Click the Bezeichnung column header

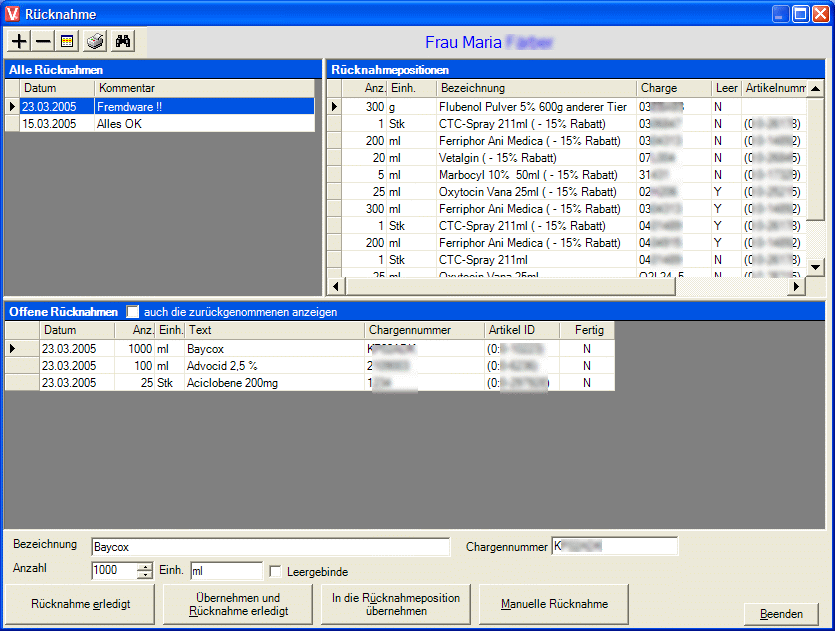coord(536,88)
